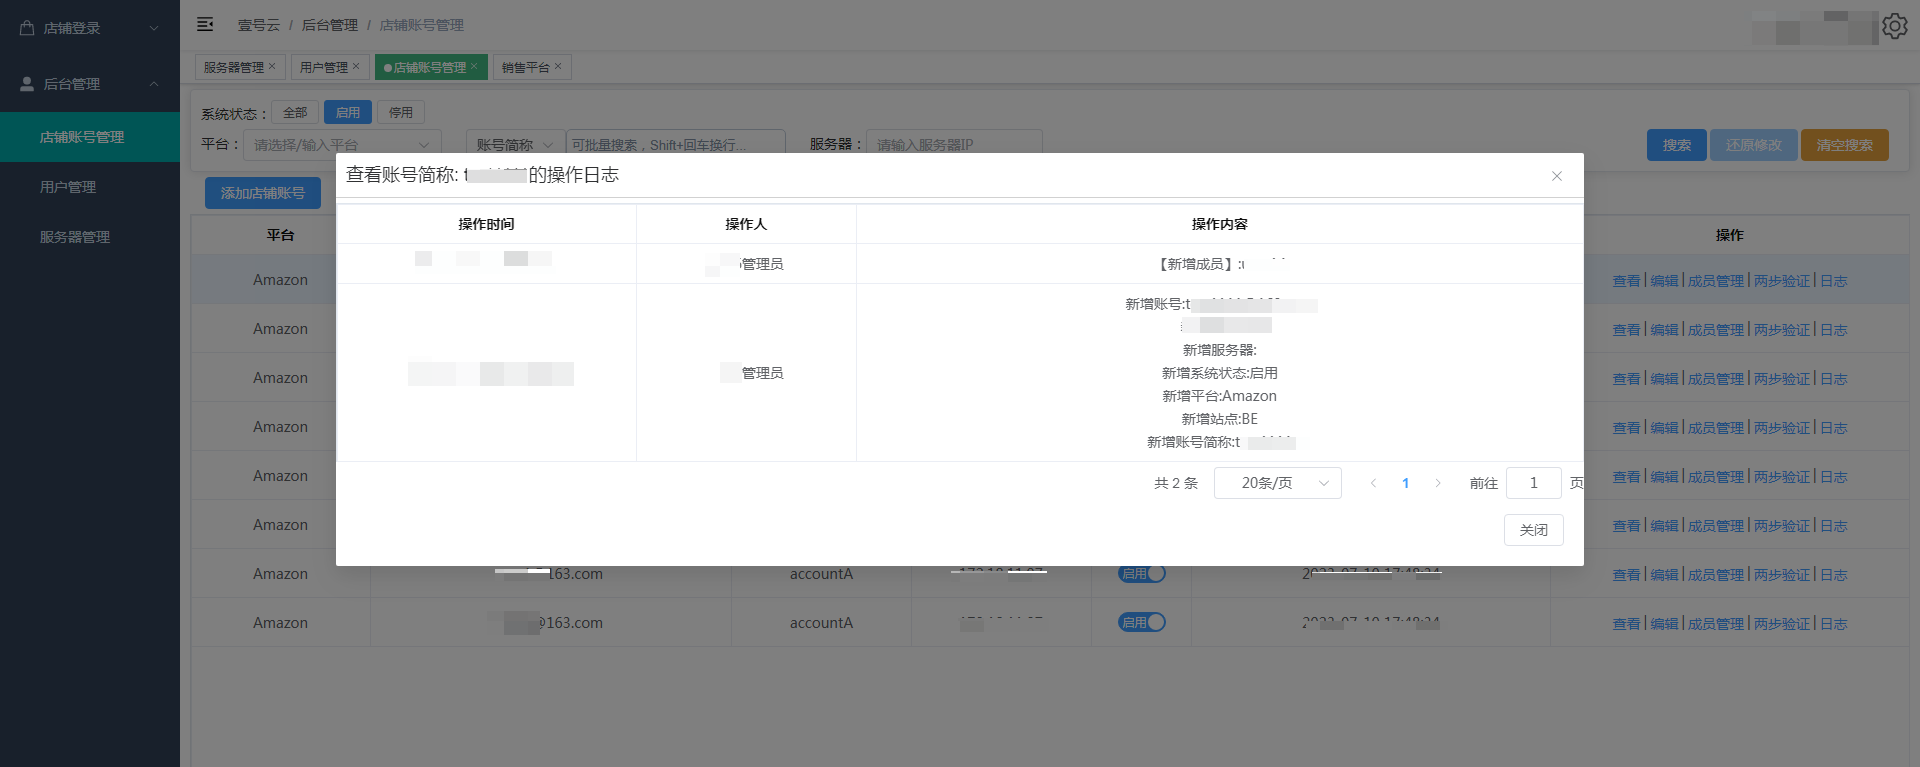The width and height of the screenshot is (1920, 767).
Task: Select 停用 system status filter
Action: [x=401, y=112]
